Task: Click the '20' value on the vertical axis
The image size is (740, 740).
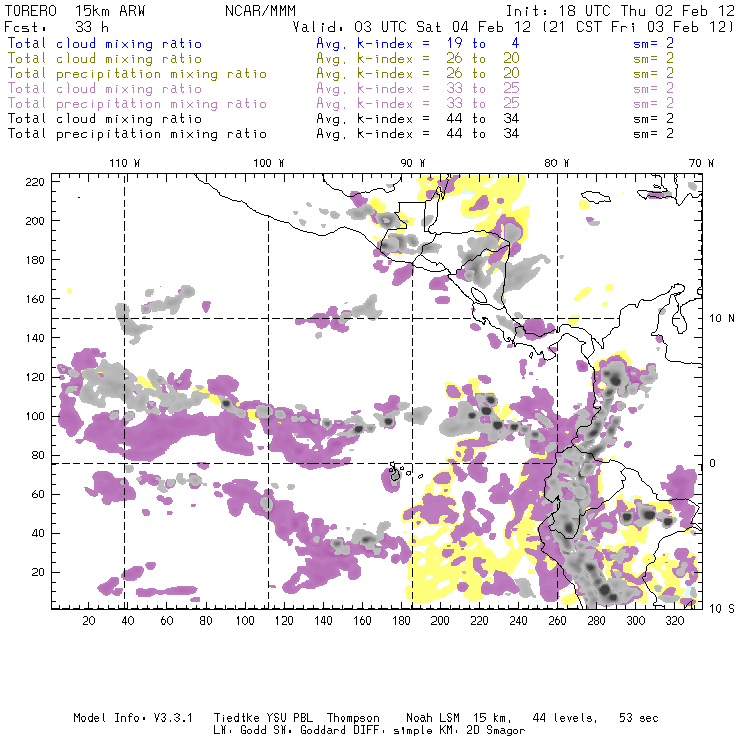Action: click(x=38, y=572)
